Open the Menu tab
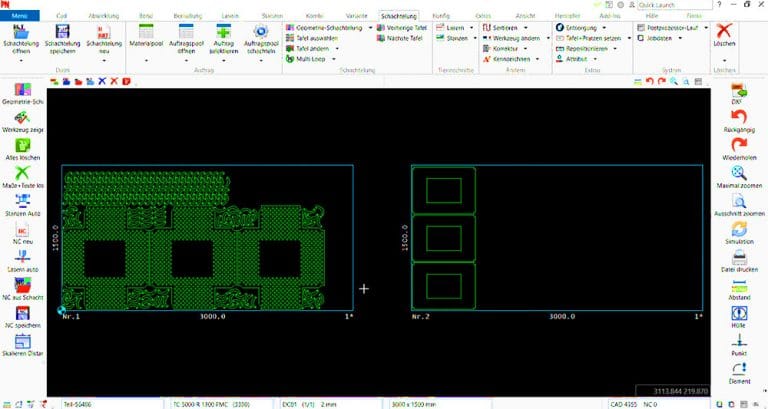 [x=20, y=17]
